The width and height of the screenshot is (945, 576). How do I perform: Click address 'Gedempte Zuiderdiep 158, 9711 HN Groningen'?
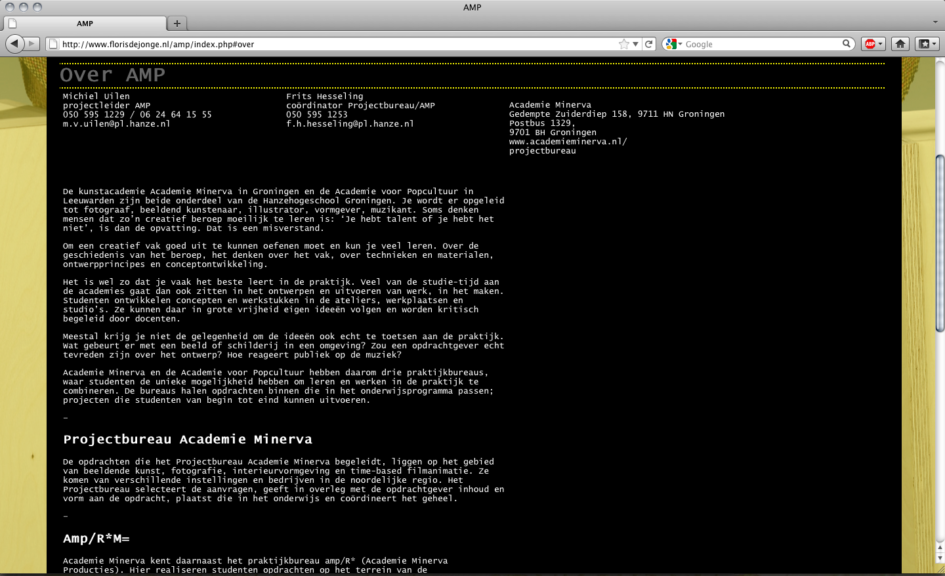(x=617, y=114)
